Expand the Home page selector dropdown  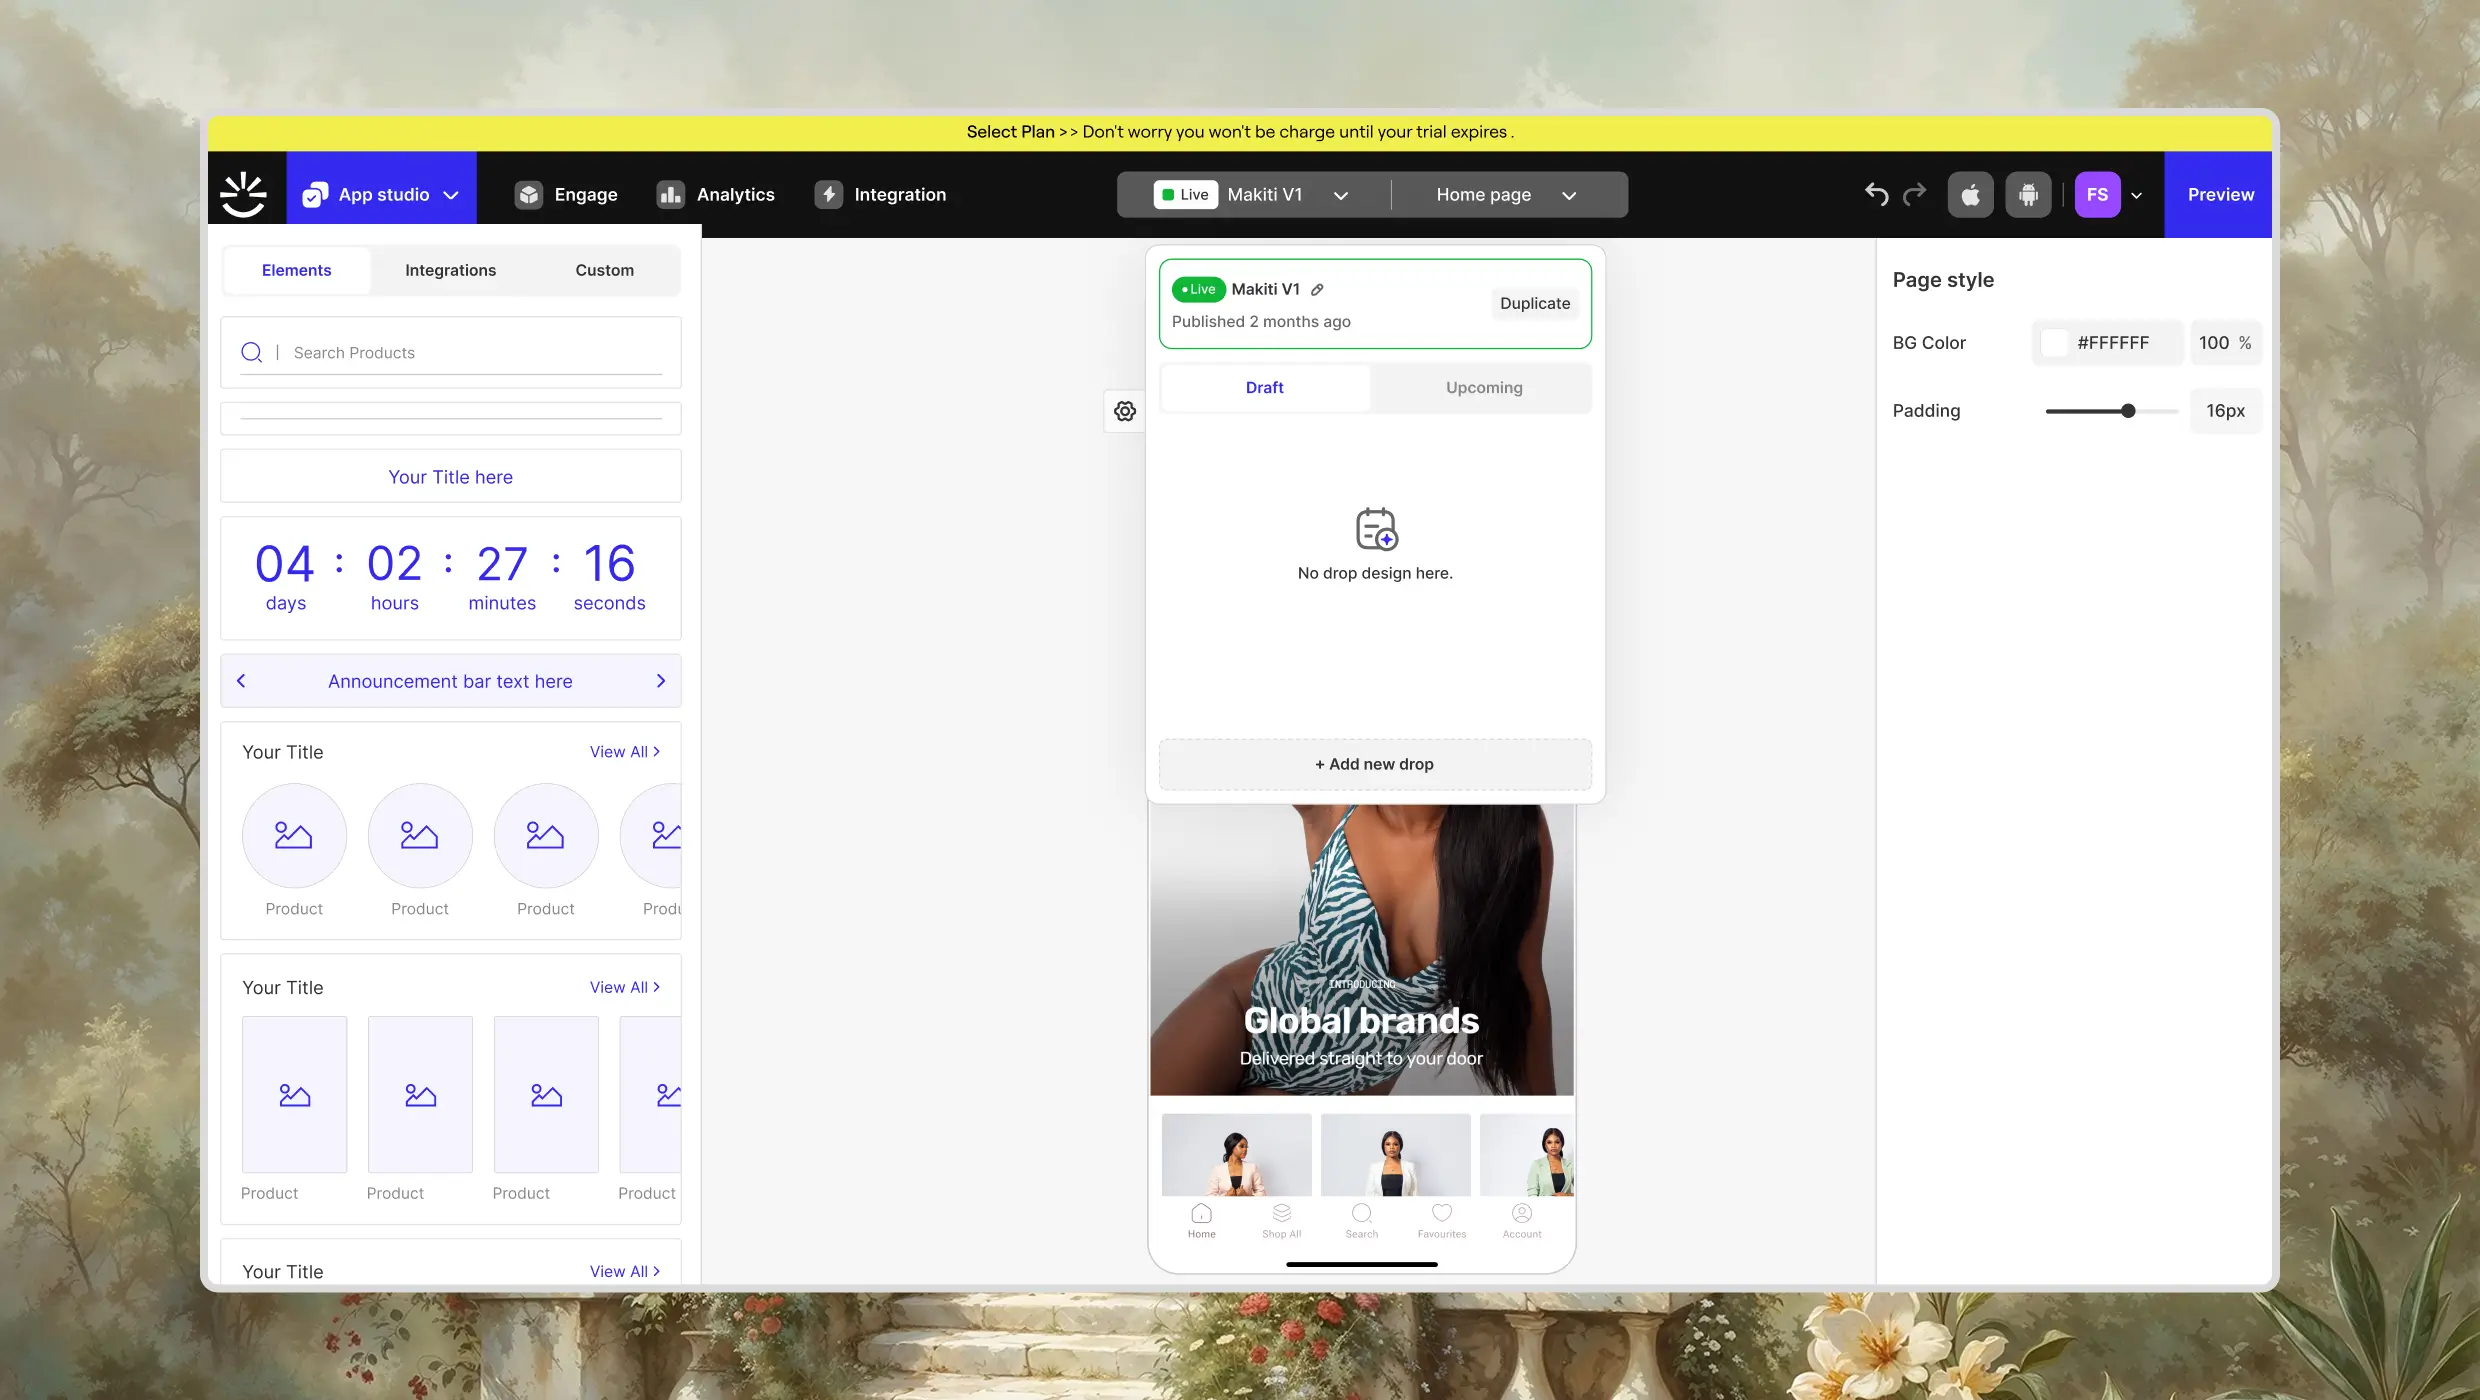coord(1569,195)
